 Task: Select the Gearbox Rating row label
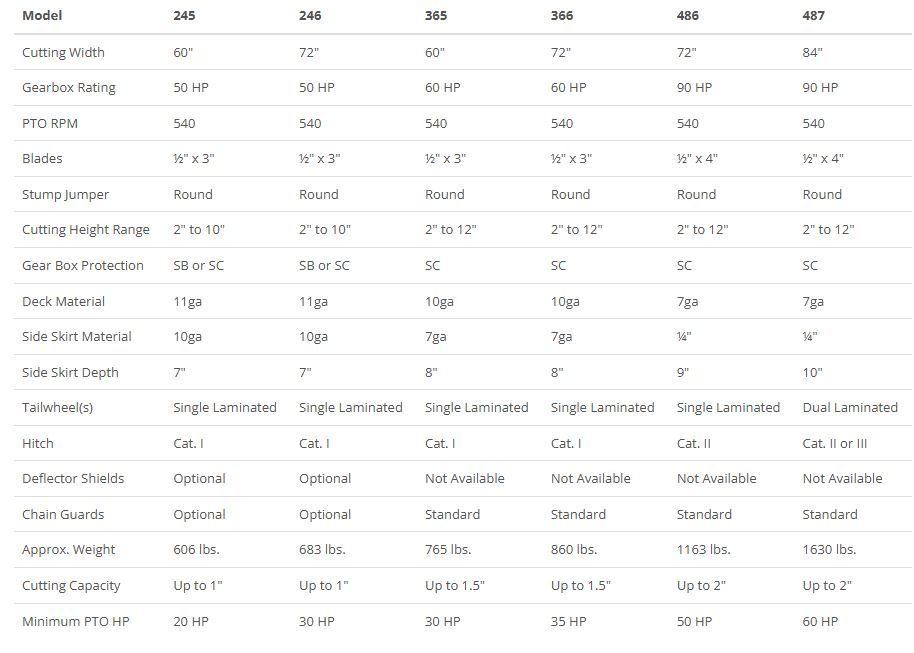click(x=69, y=88)
